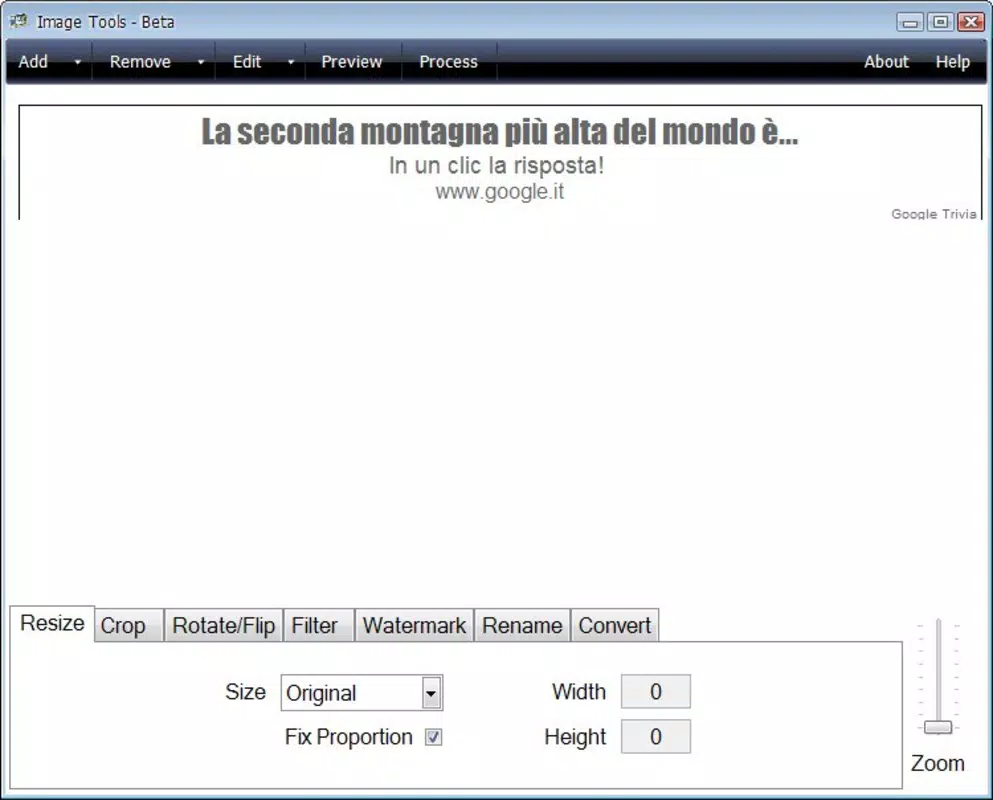This screenshot has height=800, width=993.
Task: Open the Edit menu
Action: click(x=246, y=61)
